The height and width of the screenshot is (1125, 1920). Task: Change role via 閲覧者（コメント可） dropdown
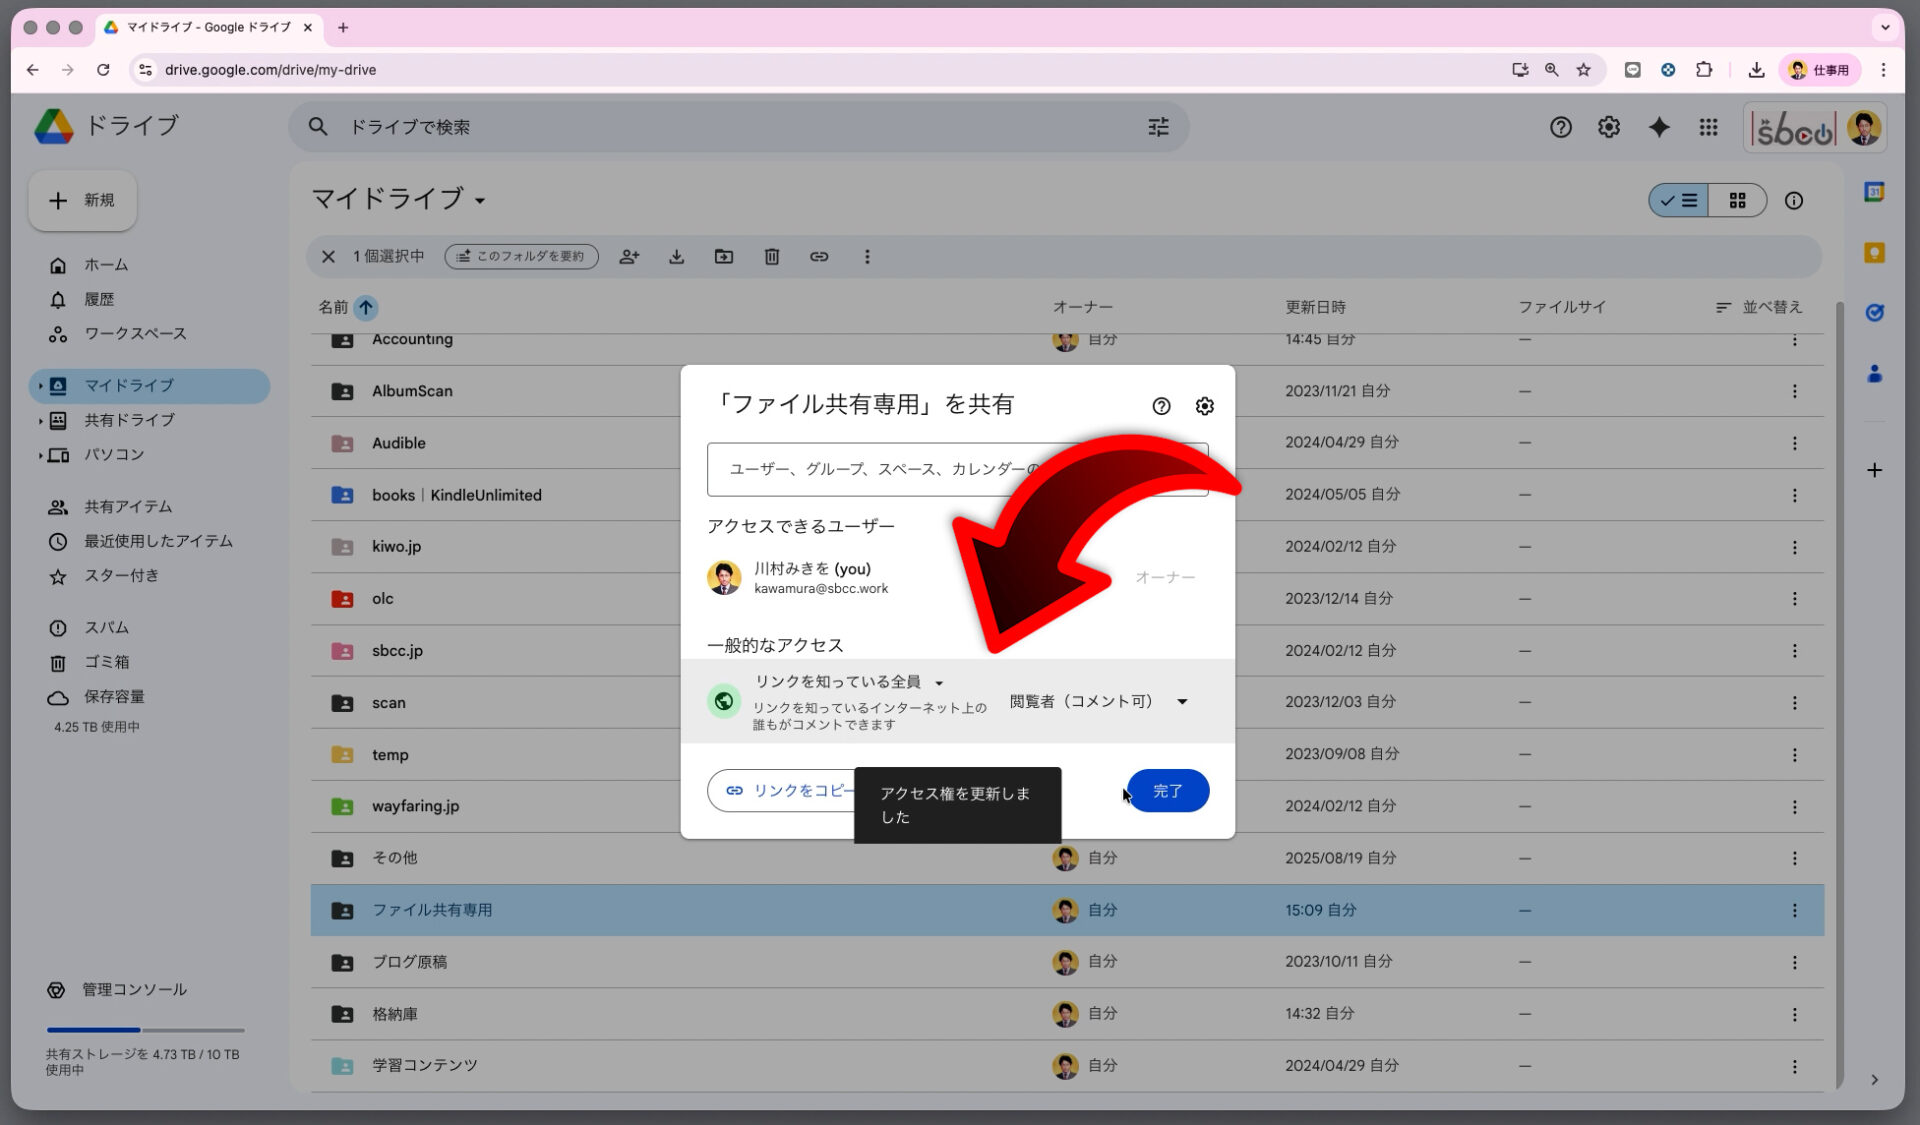(x=1097, y=701)
